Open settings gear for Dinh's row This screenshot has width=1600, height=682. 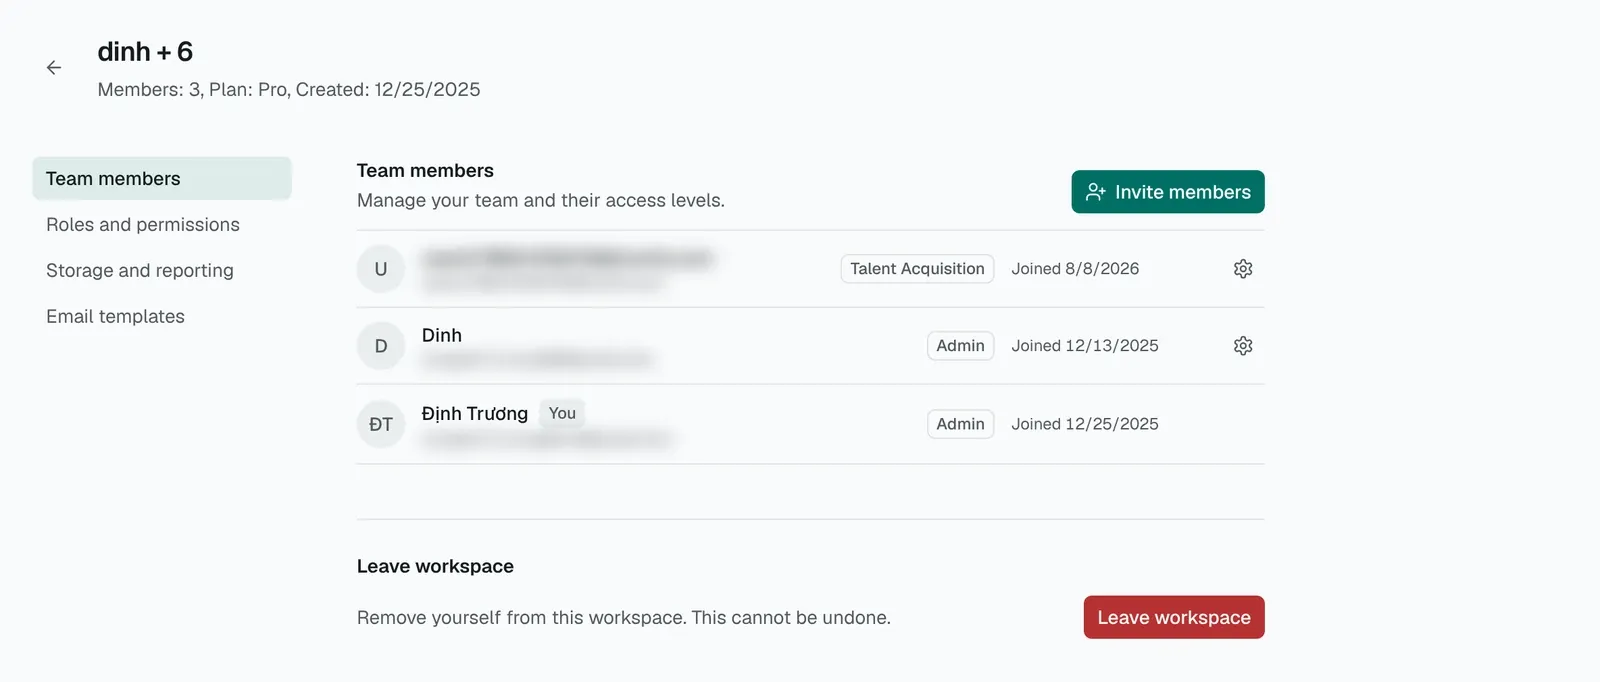[x=1243, y=346]
